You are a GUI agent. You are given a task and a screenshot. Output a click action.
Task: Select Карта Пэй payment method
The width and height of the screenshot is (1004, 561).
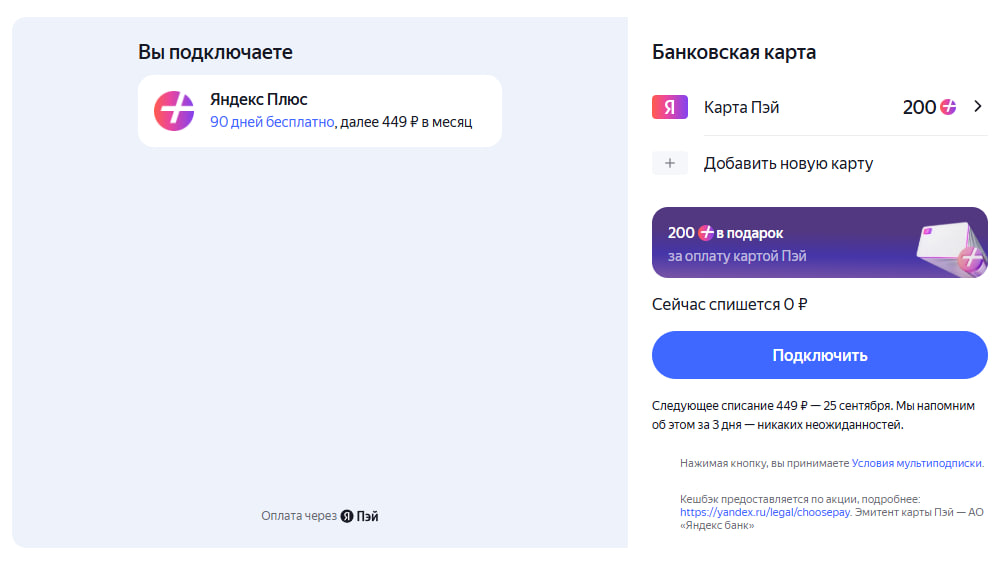coord(820,107)
